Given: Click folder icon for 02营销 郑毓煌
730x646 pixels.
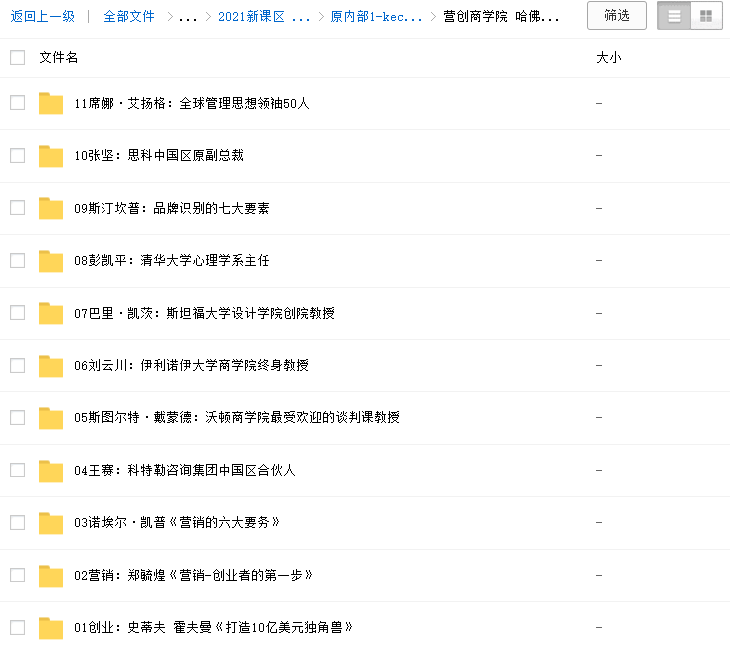Looking at the screenshot, I should 51,575.
